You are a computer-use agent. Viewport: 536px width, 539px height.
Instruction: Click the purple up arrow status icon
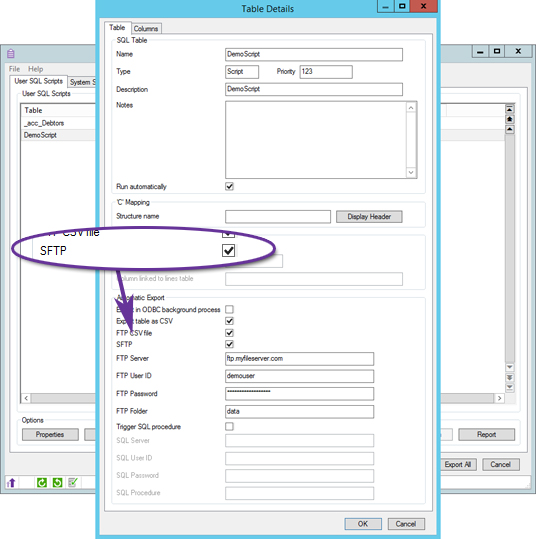(11, 483)
